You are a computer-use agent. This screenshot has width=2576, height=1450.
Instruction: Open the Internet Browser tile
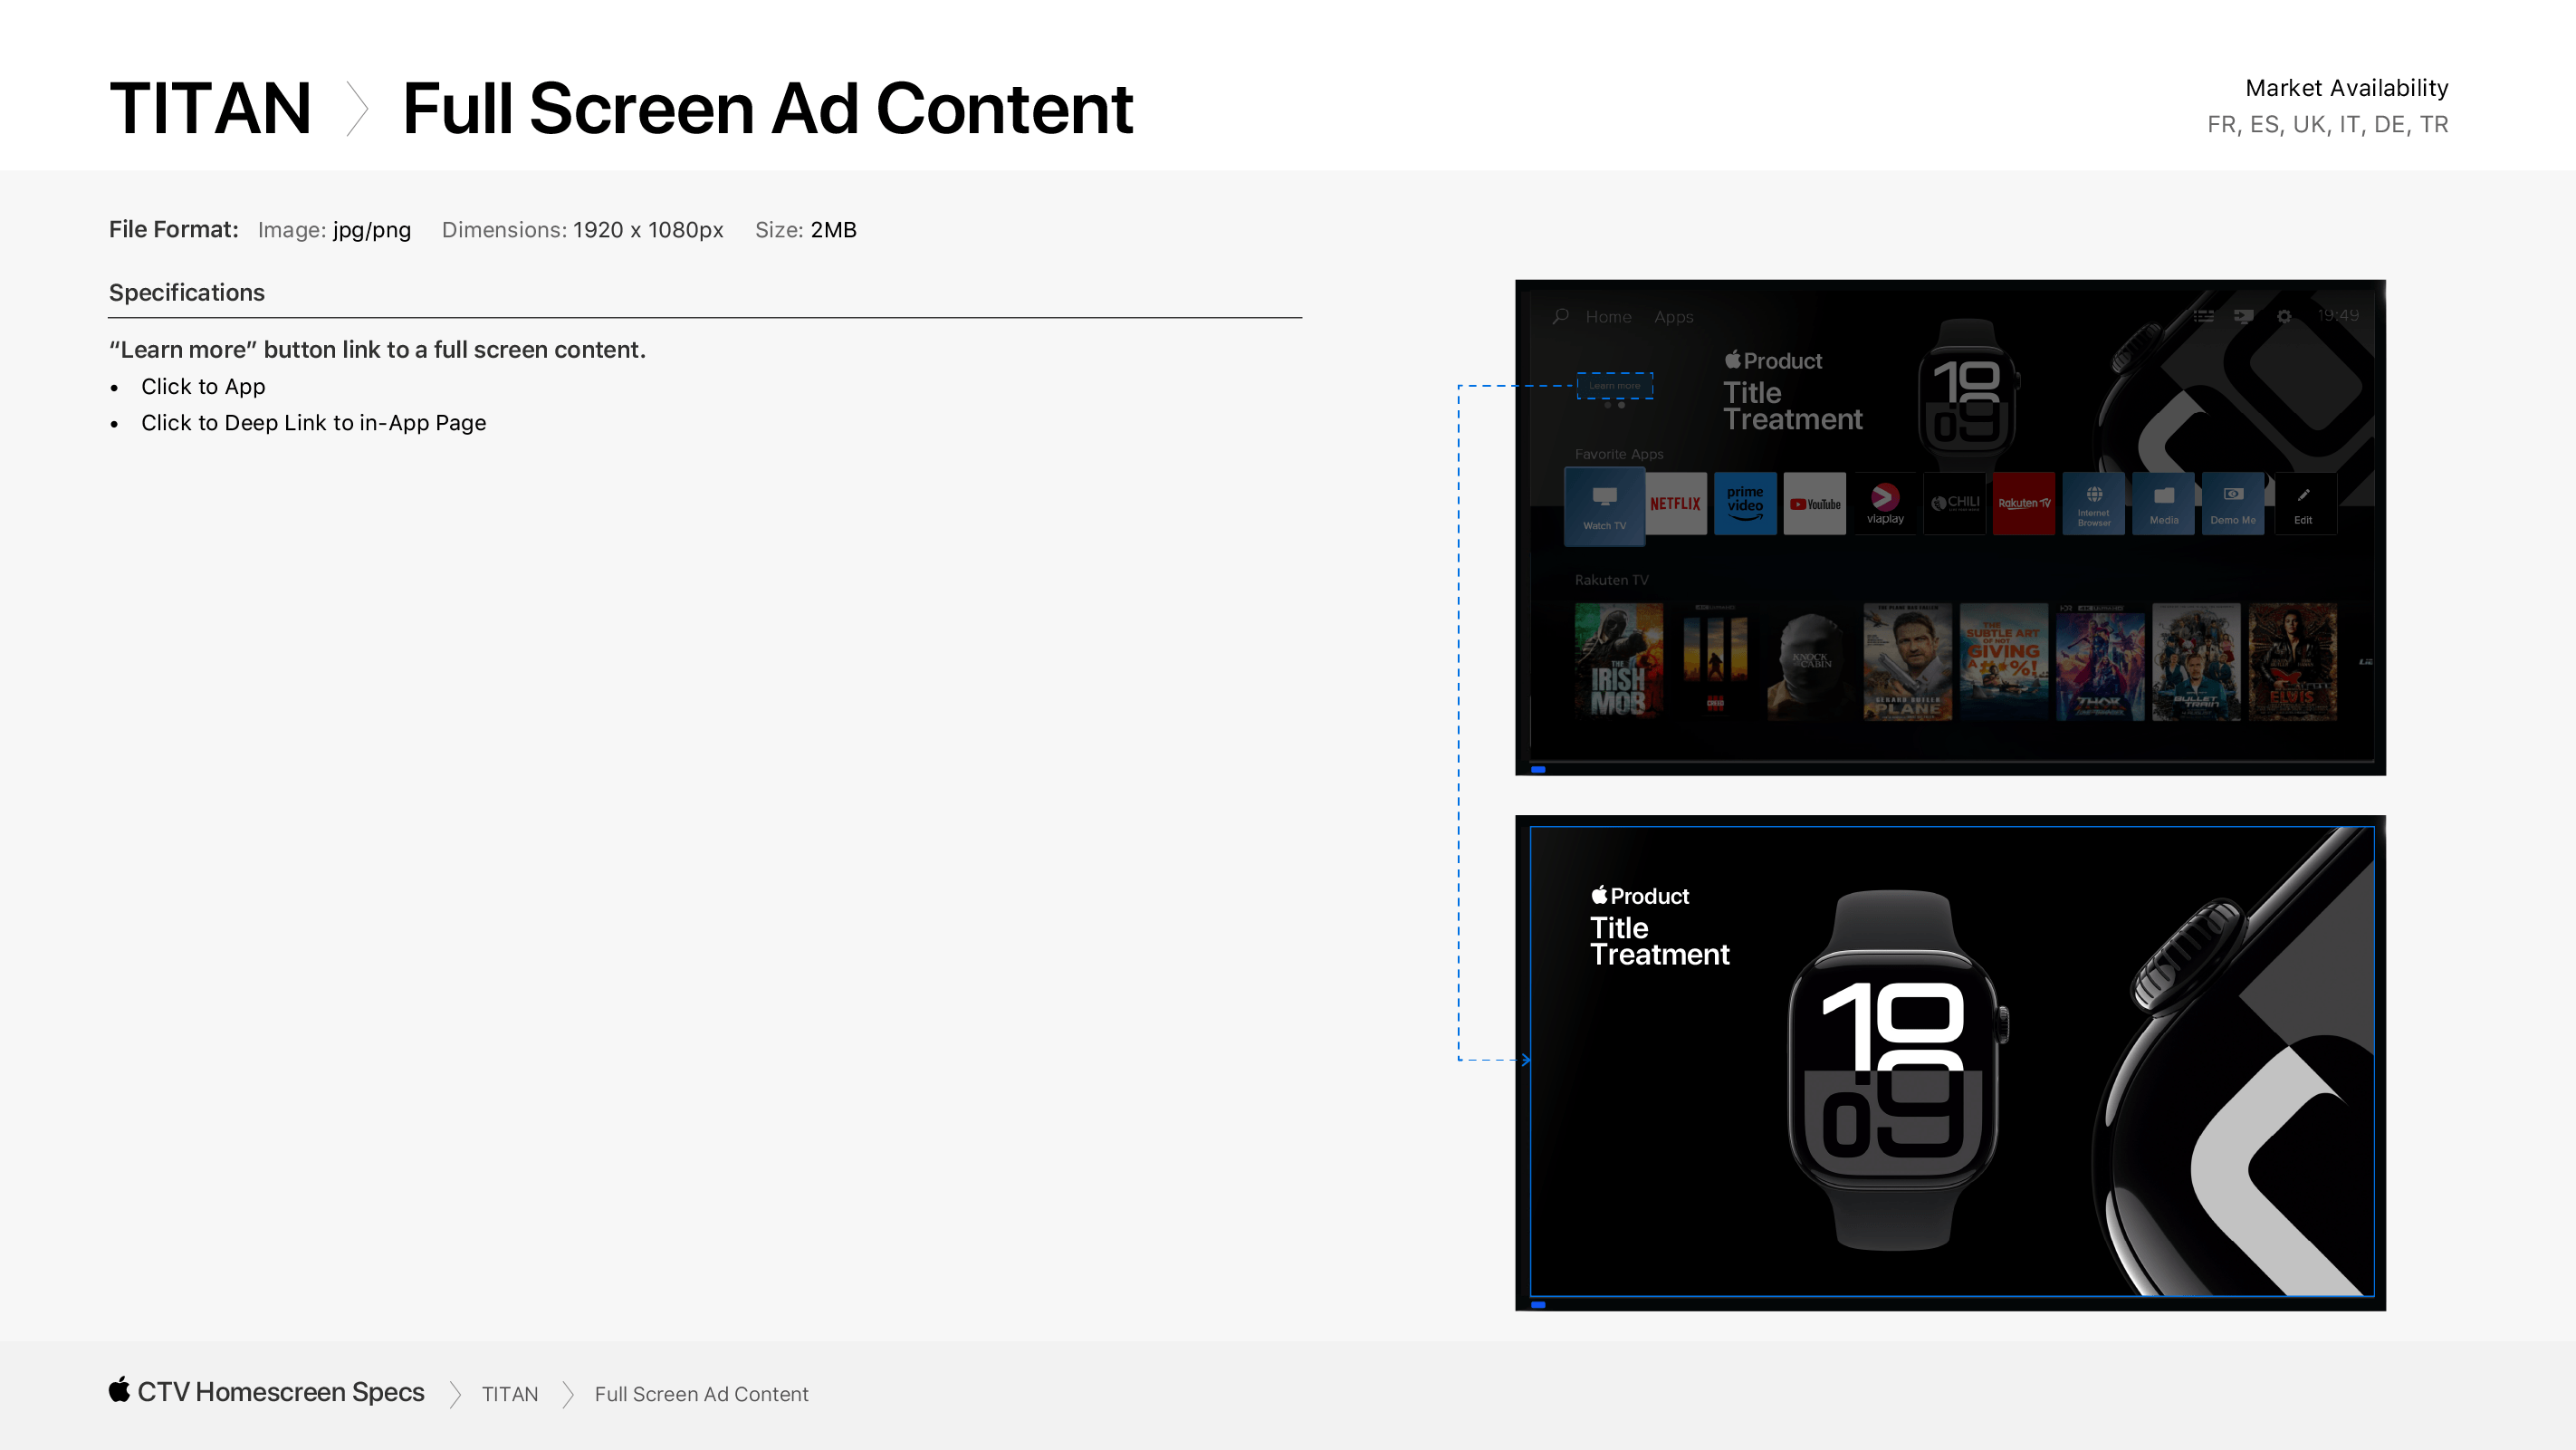[2094, 504]
